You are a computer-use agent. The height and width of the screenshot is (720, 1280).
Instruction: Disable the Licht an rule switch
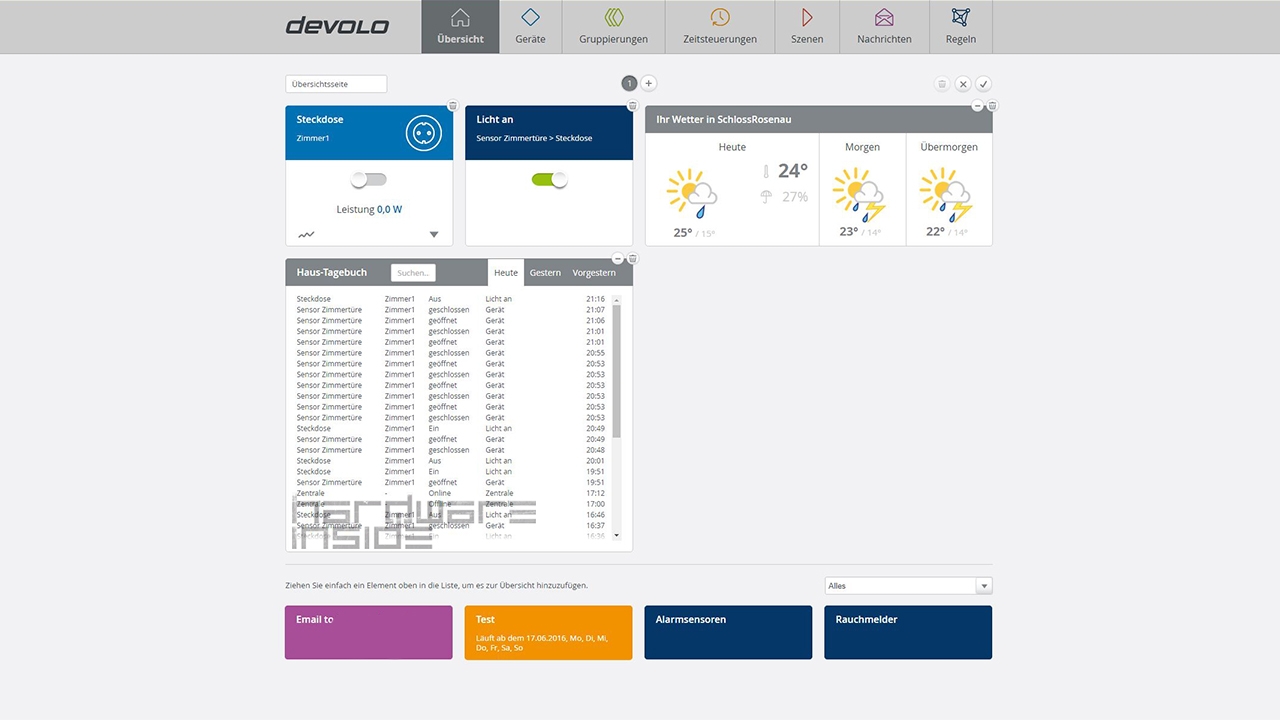point(549,180)
